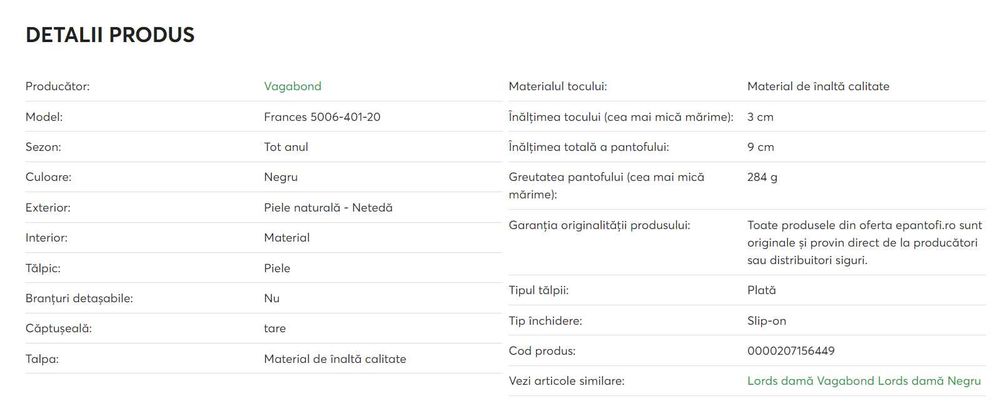1000x415 pixels.
Task: Click the Materialul tocului label
Action: click(557, 86)
